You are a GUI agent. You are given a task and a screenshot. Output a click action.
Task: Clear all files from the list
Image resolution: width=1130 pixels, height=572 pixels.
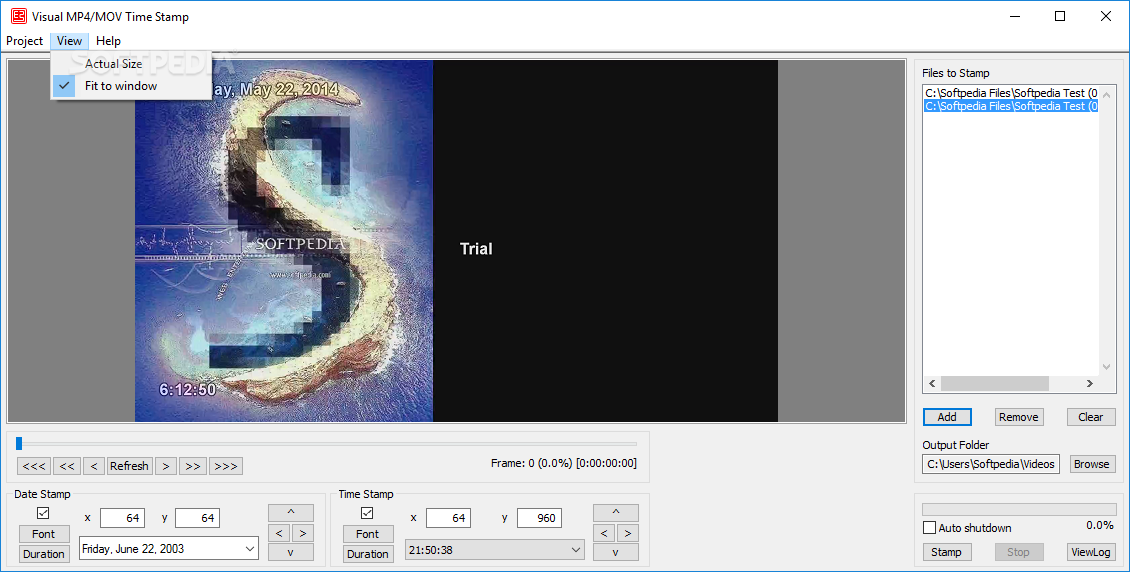(x=1090, y=417)
